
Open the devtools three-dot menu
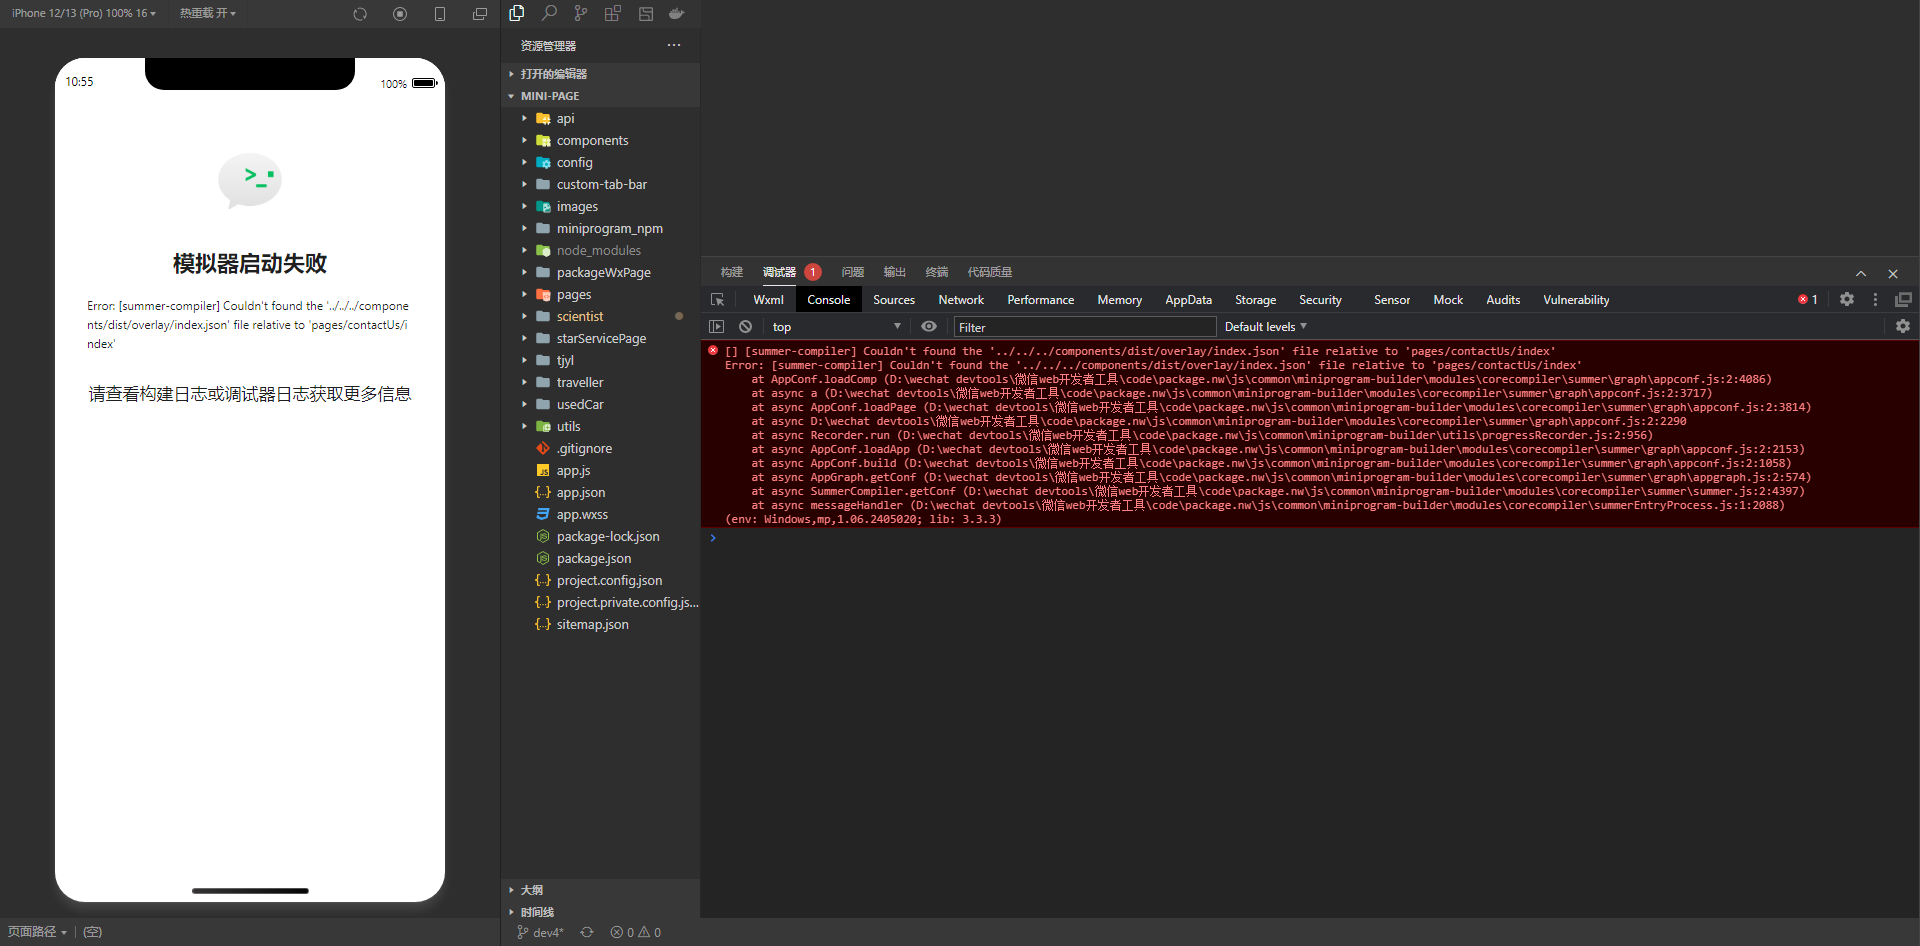[x=1876, y=299]
